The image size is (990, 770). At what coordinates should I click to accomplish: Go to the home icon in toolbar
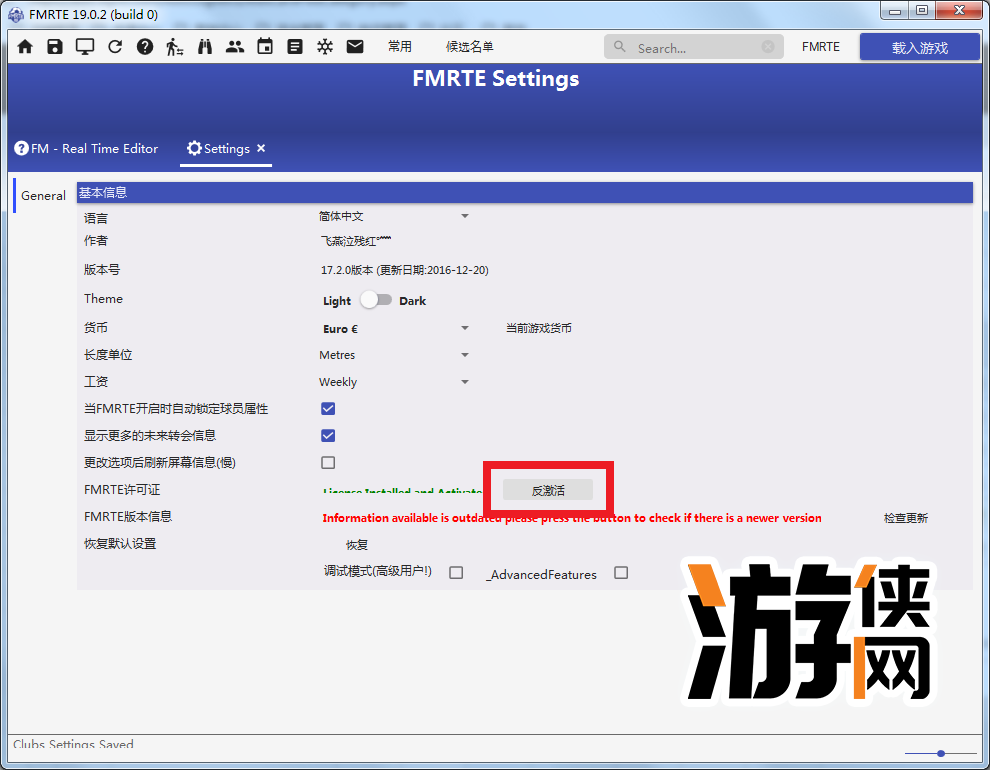click(25, 47)
